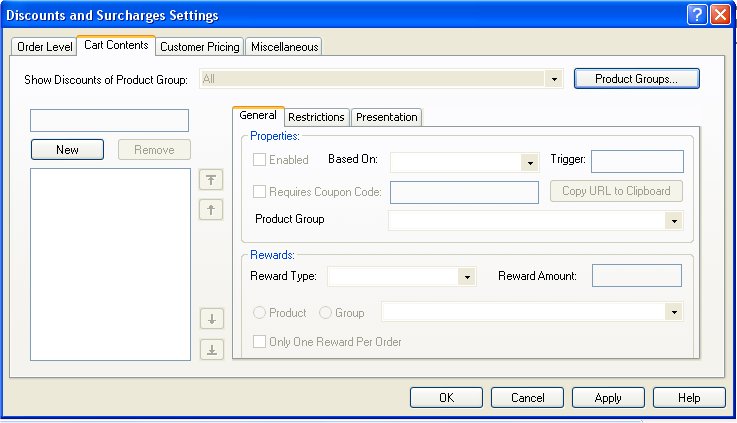Switch to the Order Level tab
The width and height of the screenshot is (737, 423).
click(x=45, y=47)
